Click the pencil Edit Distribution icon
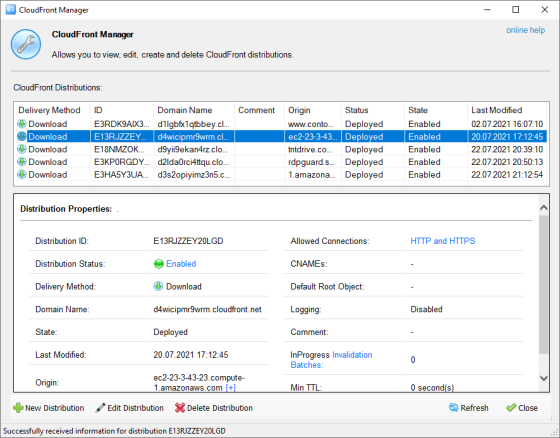Screen dimensions: 560x438 (x=100, y=408)
